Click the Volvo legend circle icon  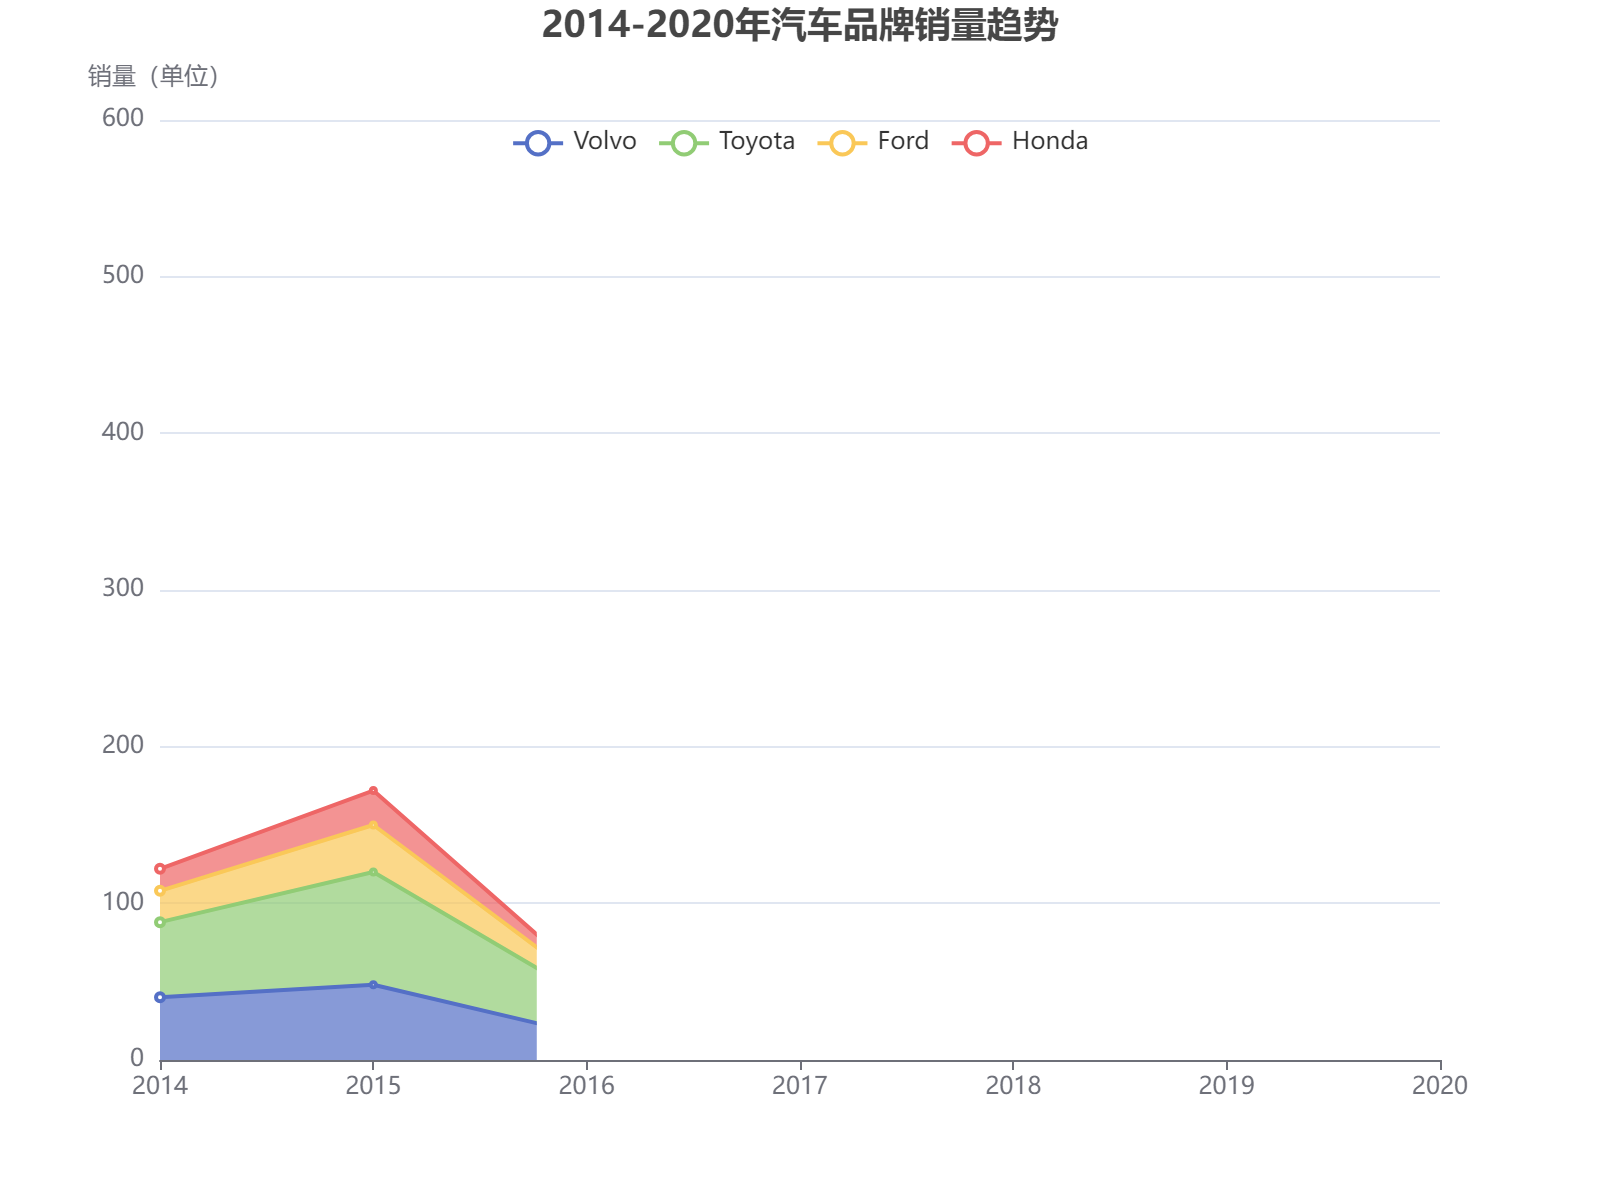coord(536,141)
